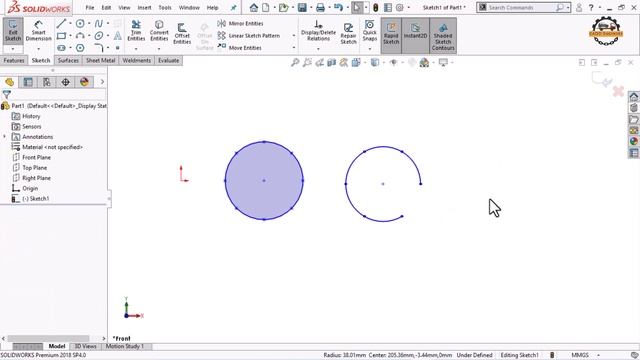The height and width of the screenshot is (360, 640).
Task: Click the Undo icon
Action: click(x=338, y=7)
